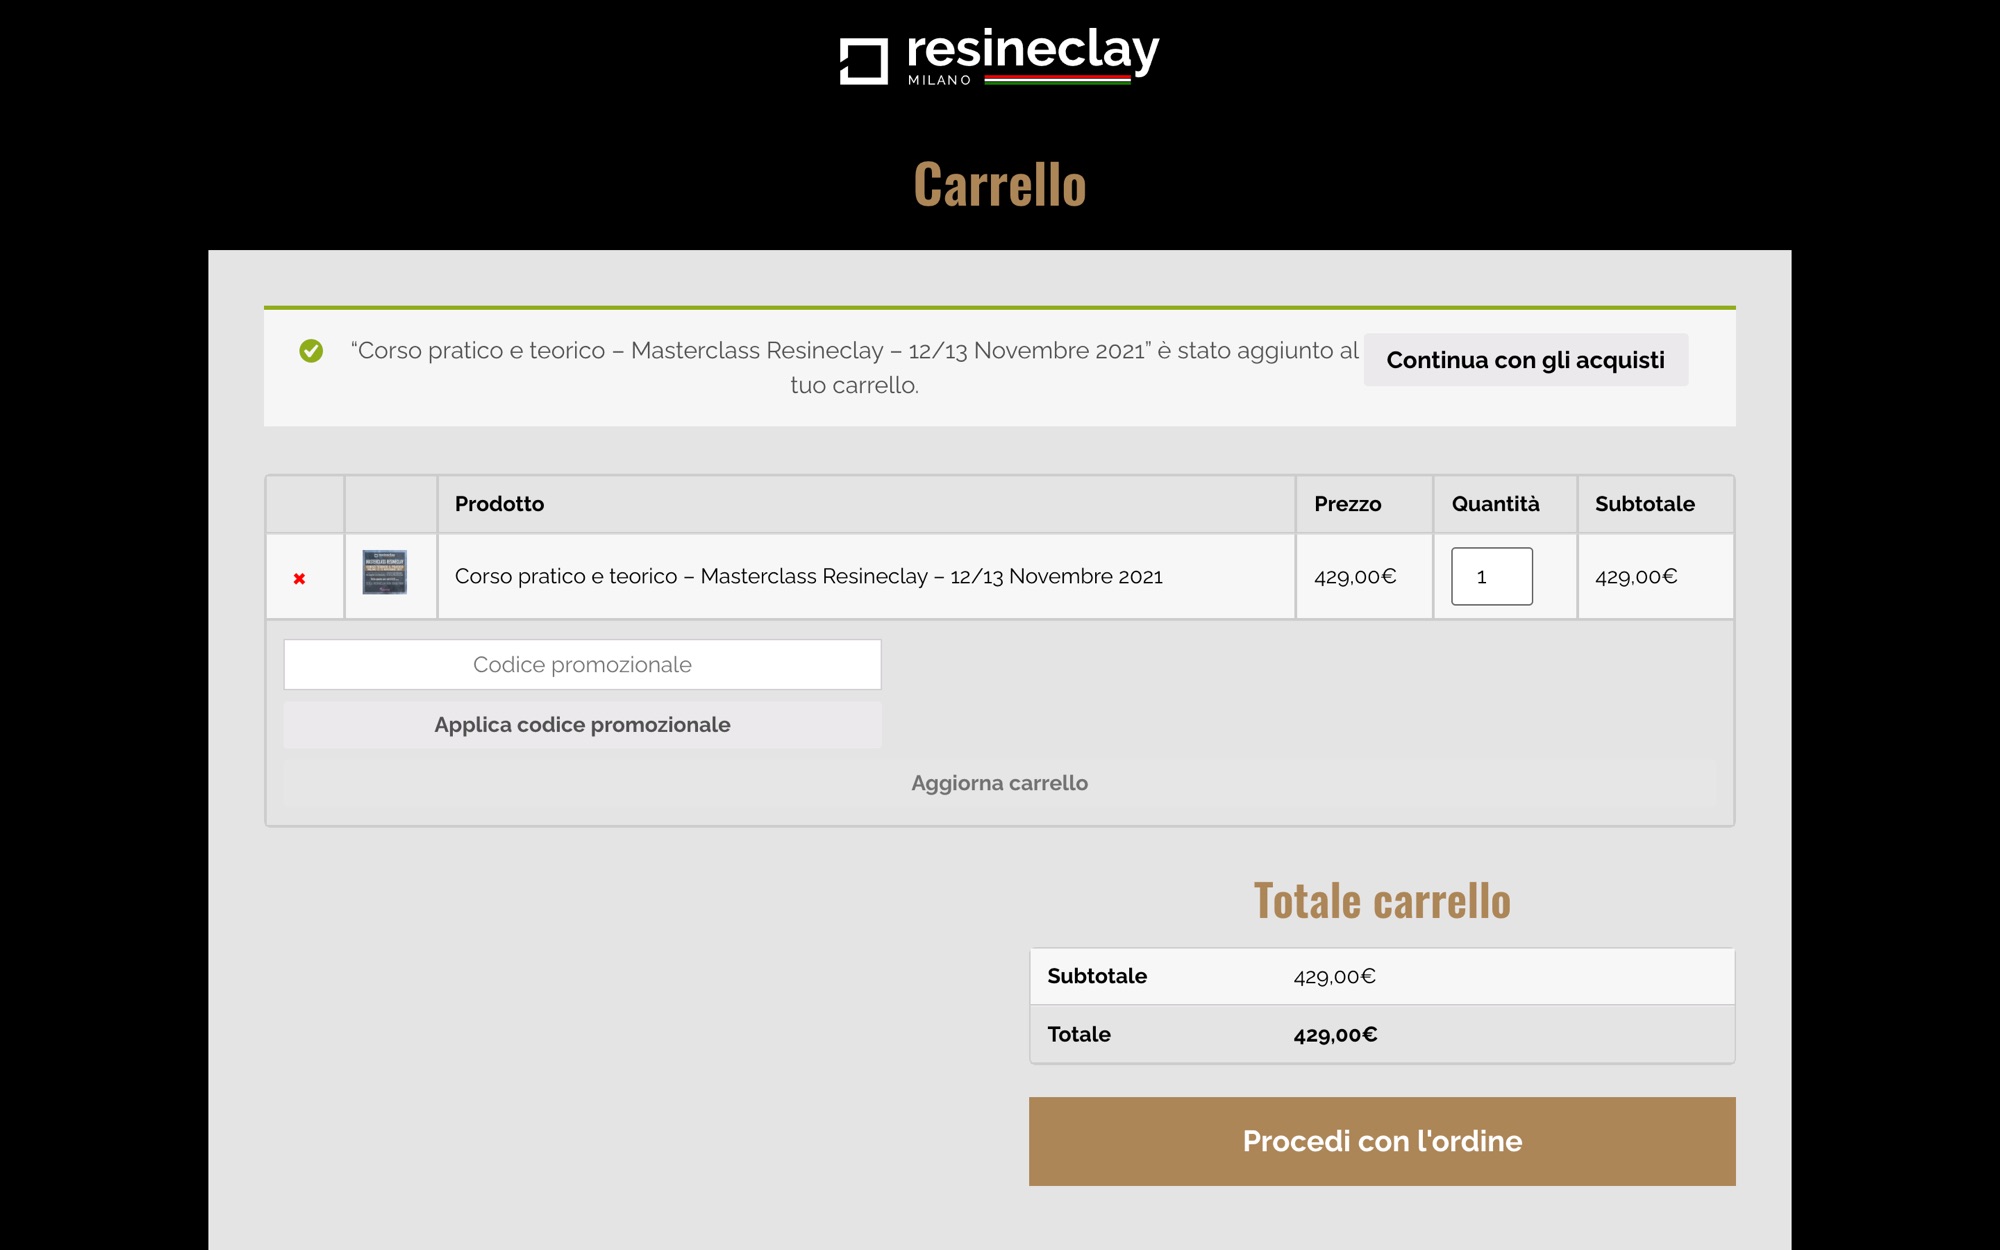
Task: Remove the Masterclass course with red X
Action: coord(299,578)
